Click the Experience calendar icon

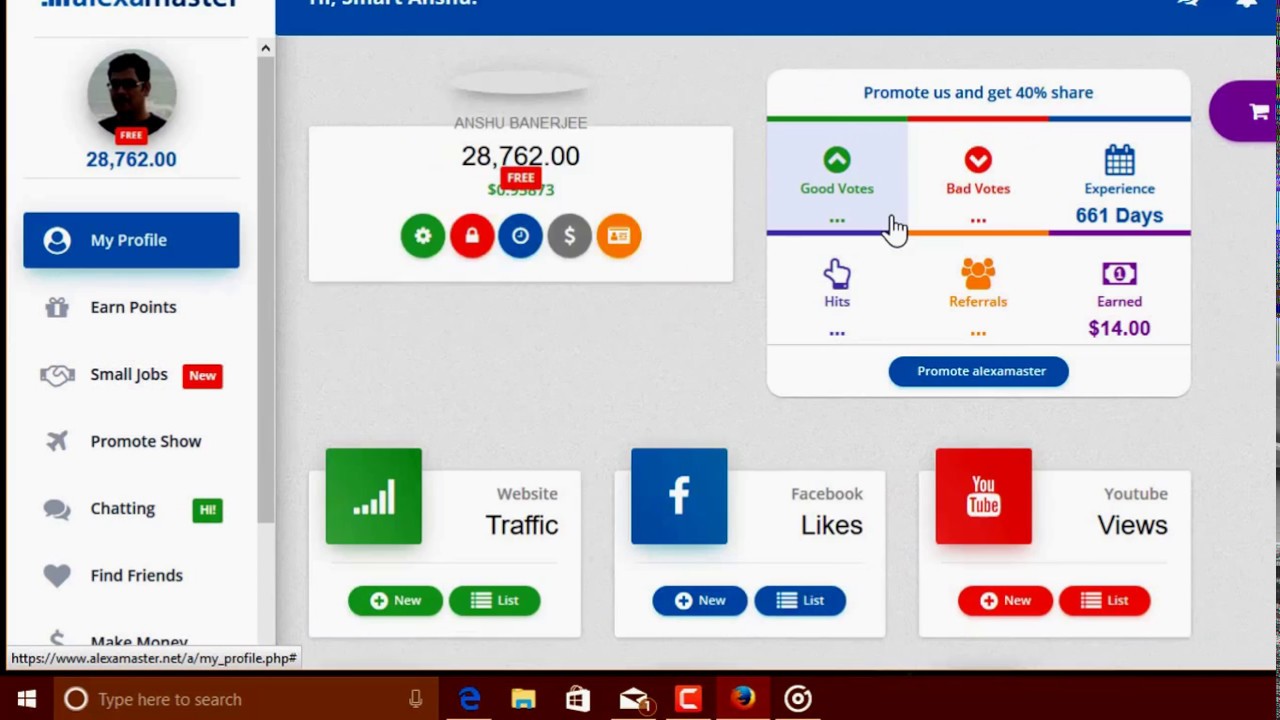(x=1119, y=160)
